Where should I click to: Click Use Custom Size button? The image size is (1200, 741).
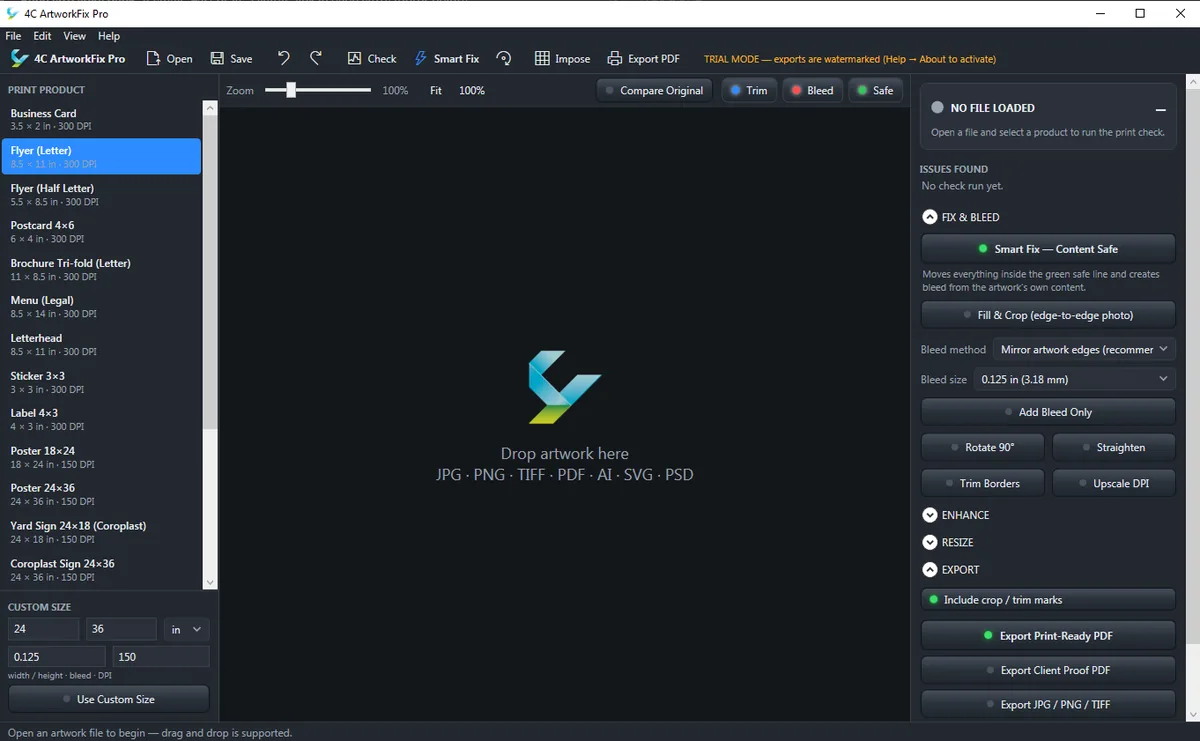pyautogui.click(x=108, y=699)
